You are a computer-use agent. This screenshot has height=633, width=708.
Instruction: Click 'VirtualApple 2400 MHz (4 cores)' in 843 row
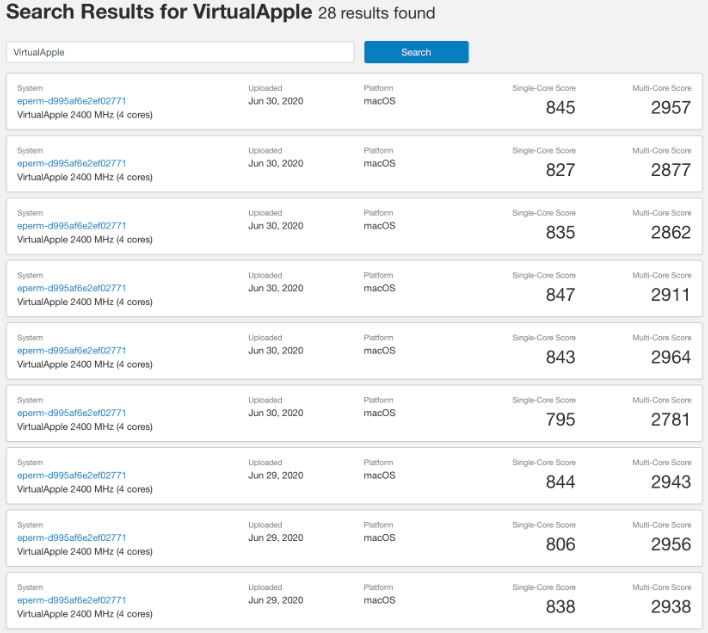pos(85,364)
